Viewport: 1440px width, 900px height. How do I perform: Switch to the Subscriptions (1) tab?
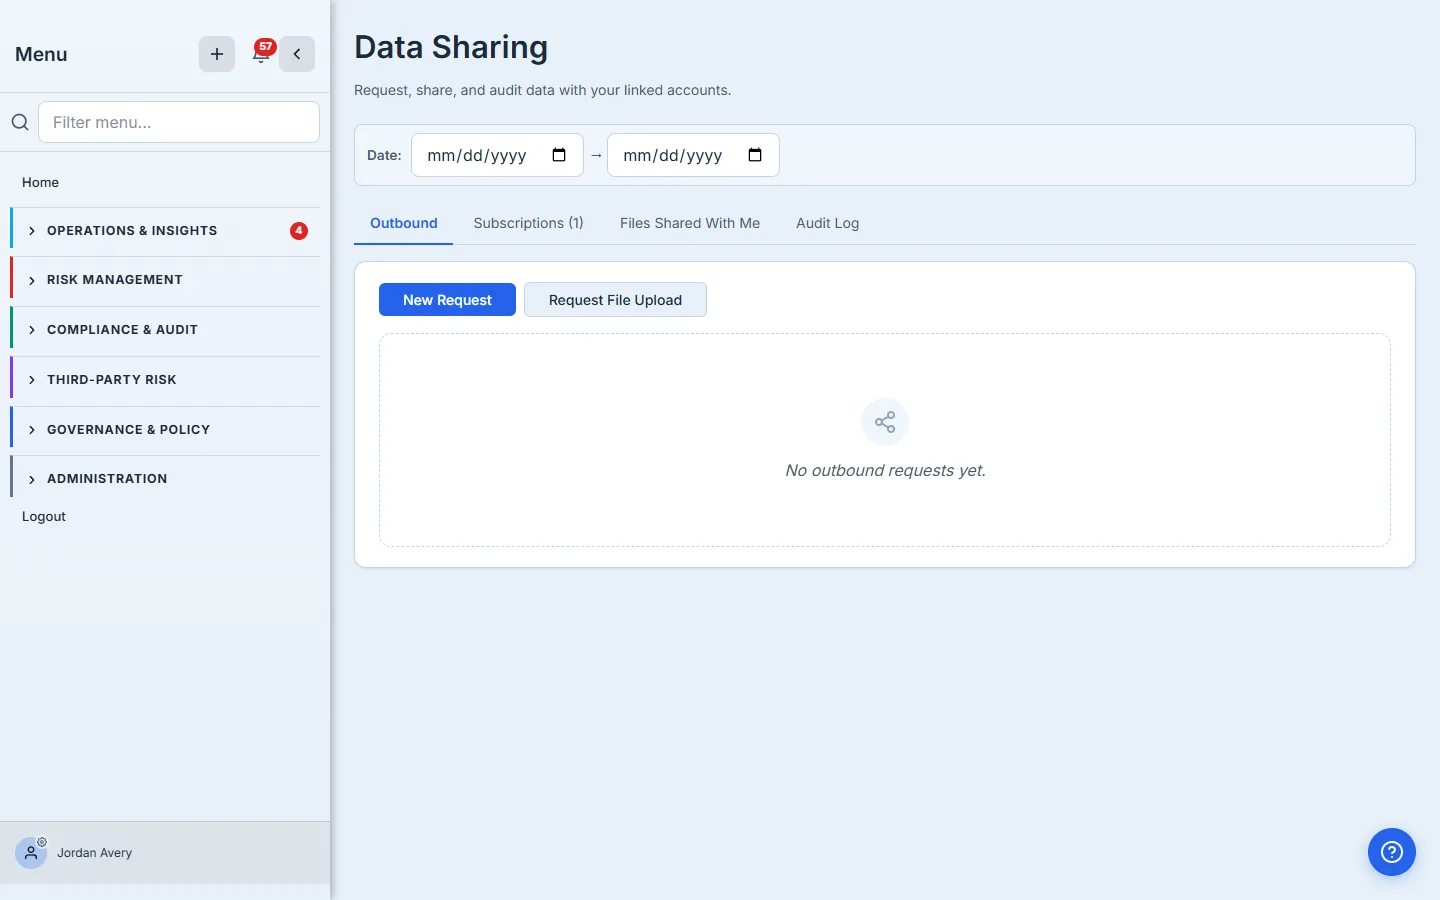click(528, 223)
